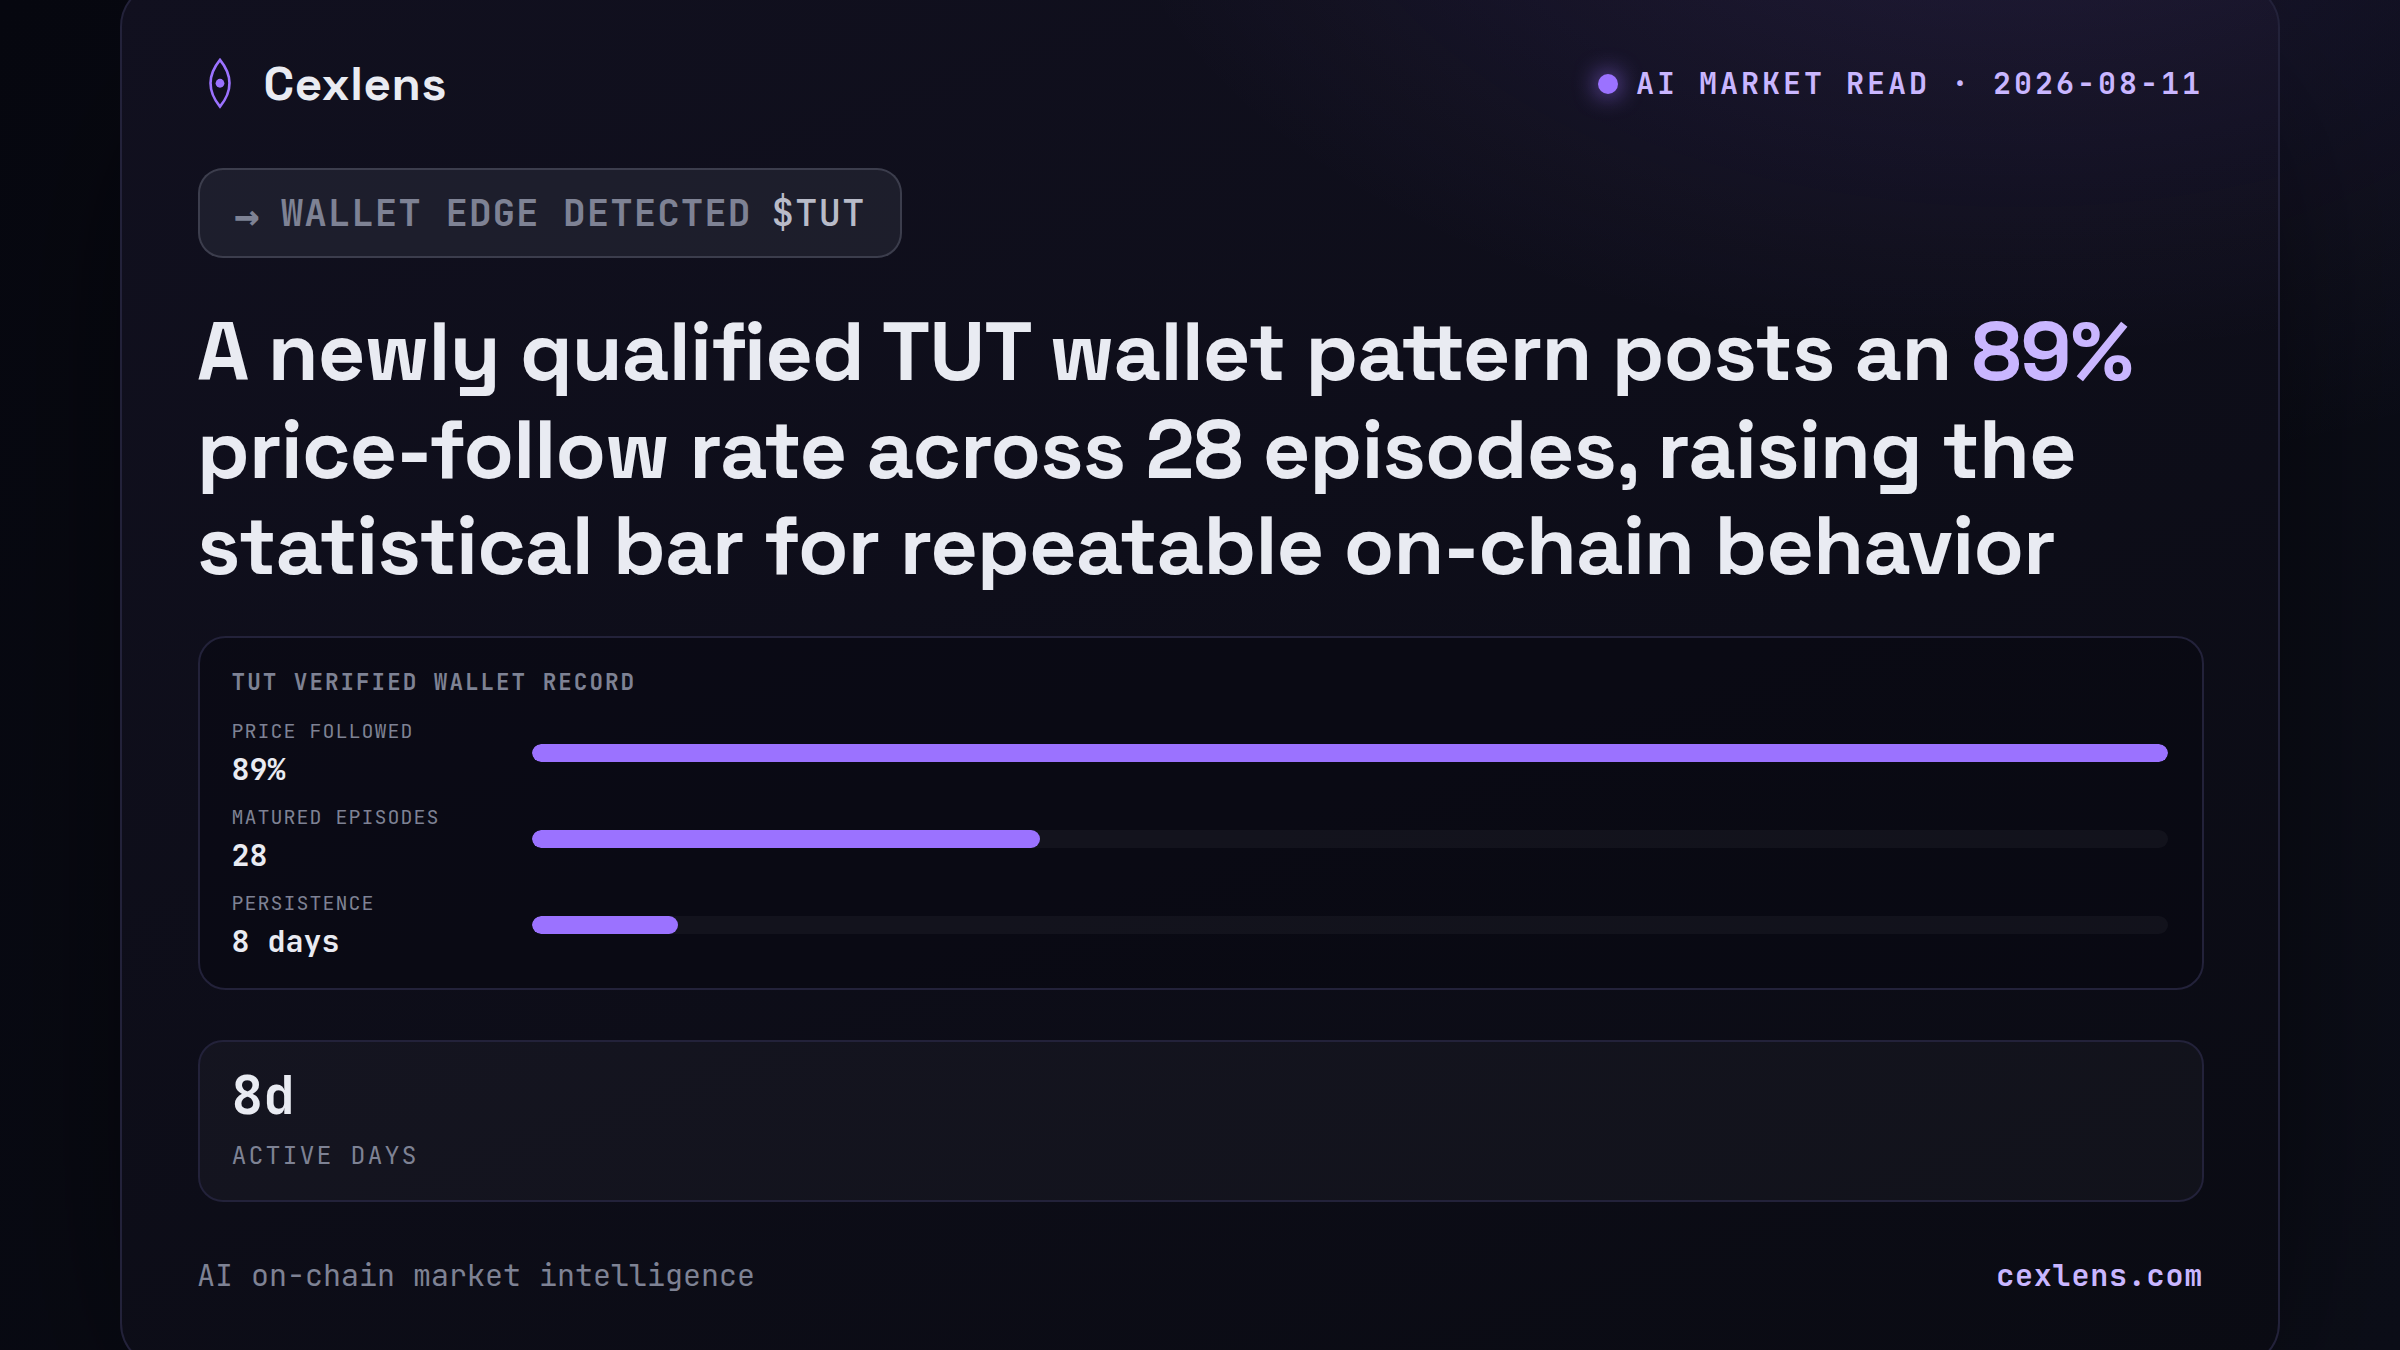Click the AI on-chain market intelligence tagline

(x=476, y=1276)
